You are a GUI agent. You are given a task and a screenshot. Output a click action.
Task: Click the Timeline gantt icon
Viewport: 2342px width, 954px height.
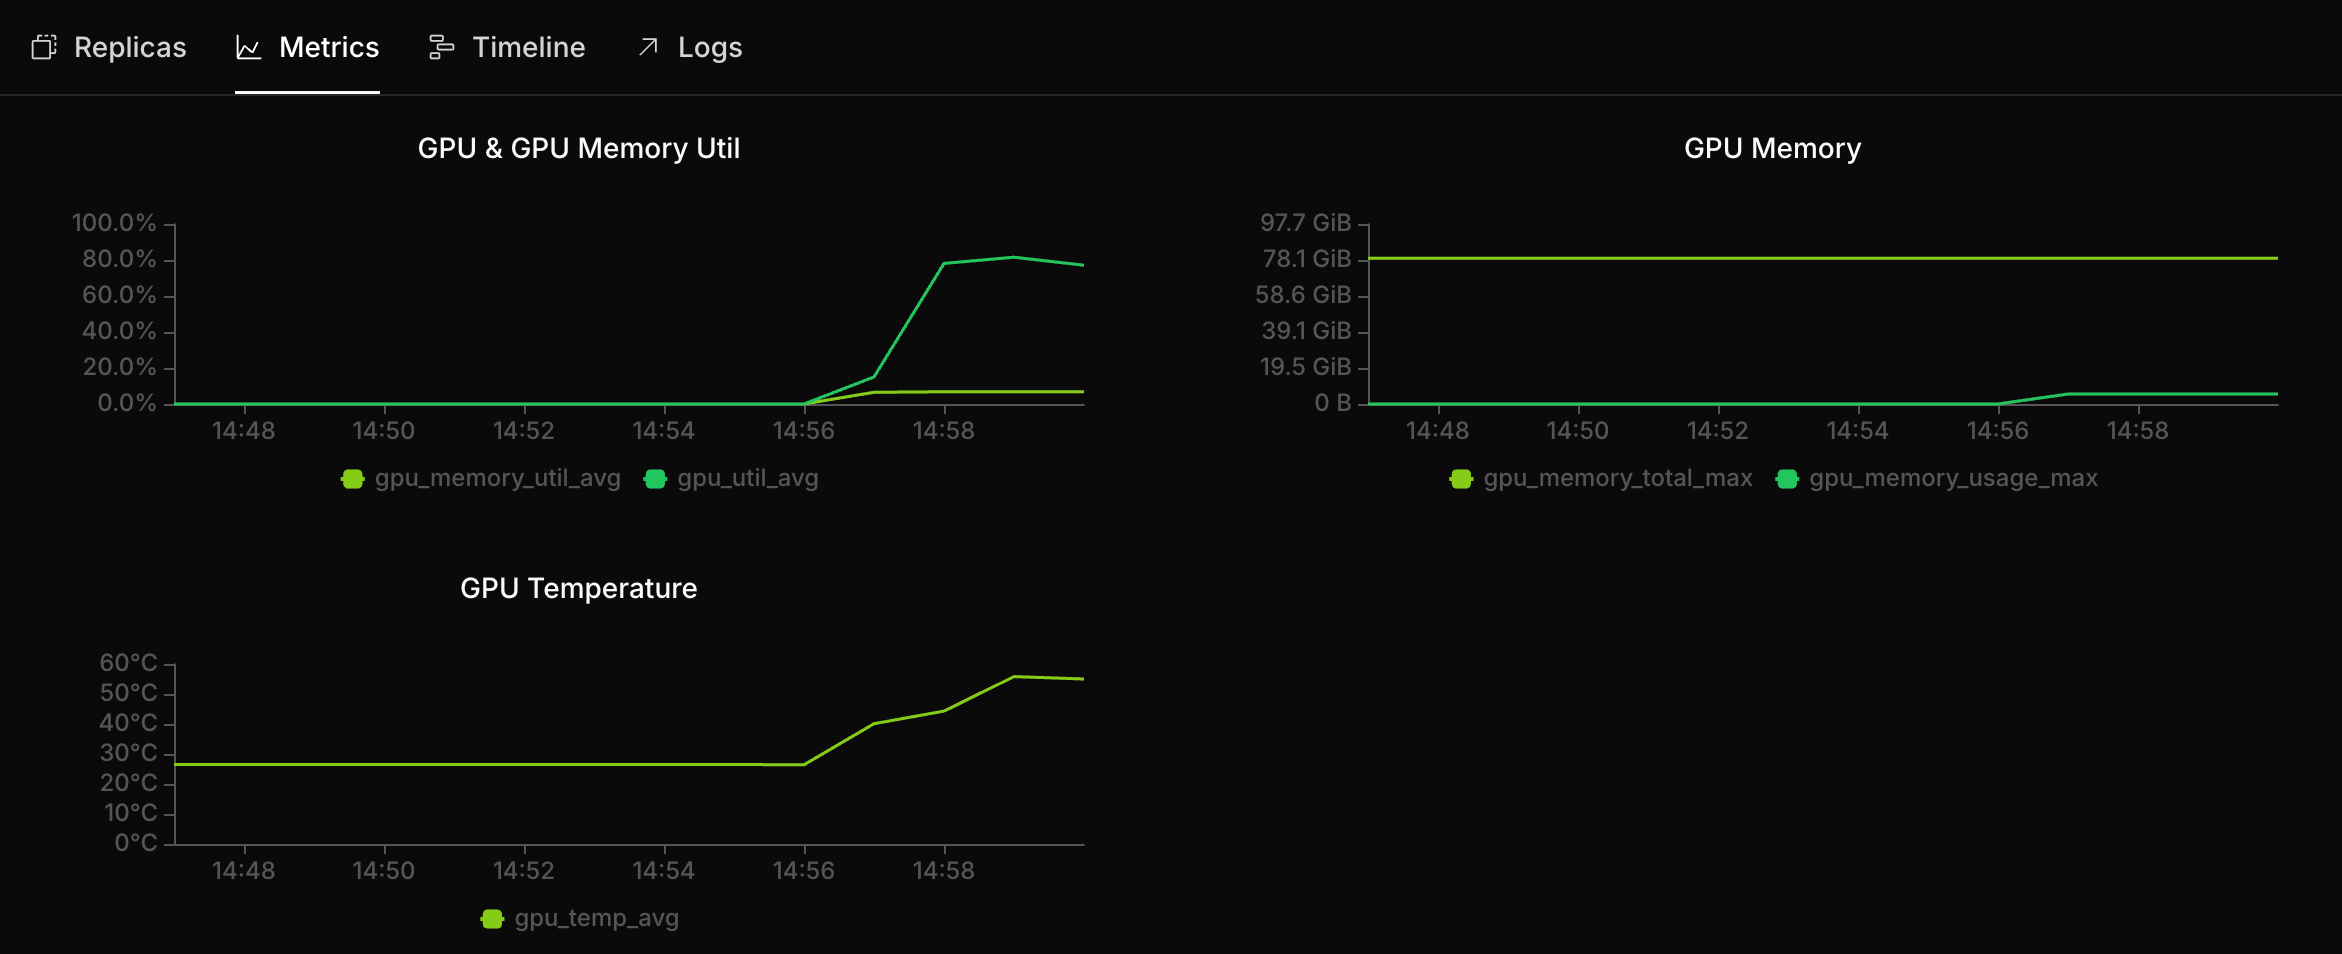click(441, 47)
